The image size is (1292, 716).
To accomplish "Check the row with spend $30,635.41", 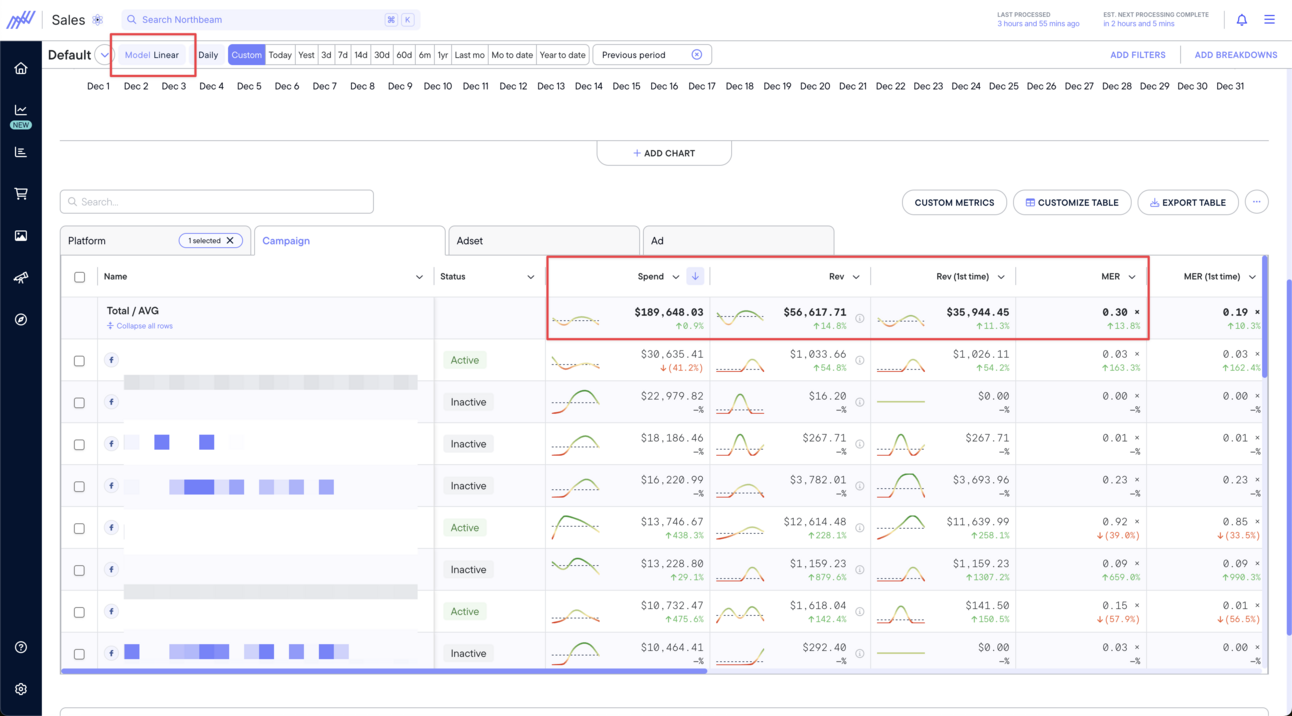I will 79,361.
